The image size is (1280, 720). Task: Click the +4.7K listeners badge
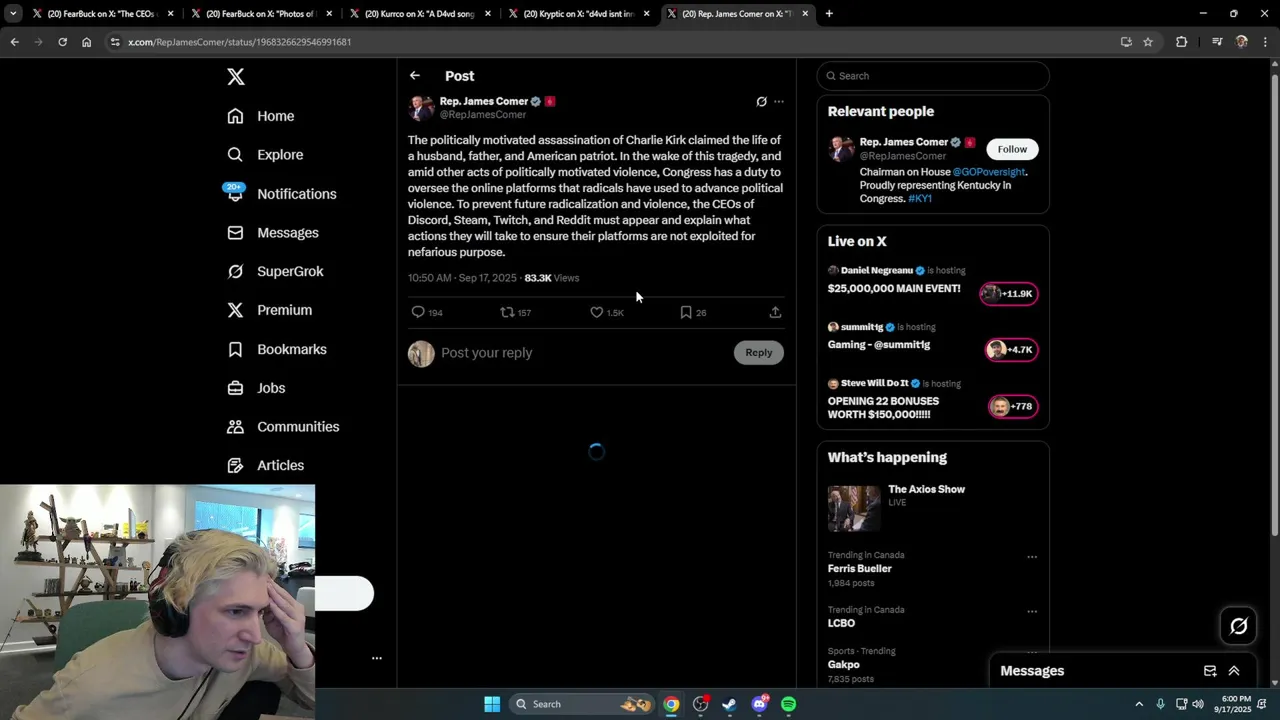1010,350
